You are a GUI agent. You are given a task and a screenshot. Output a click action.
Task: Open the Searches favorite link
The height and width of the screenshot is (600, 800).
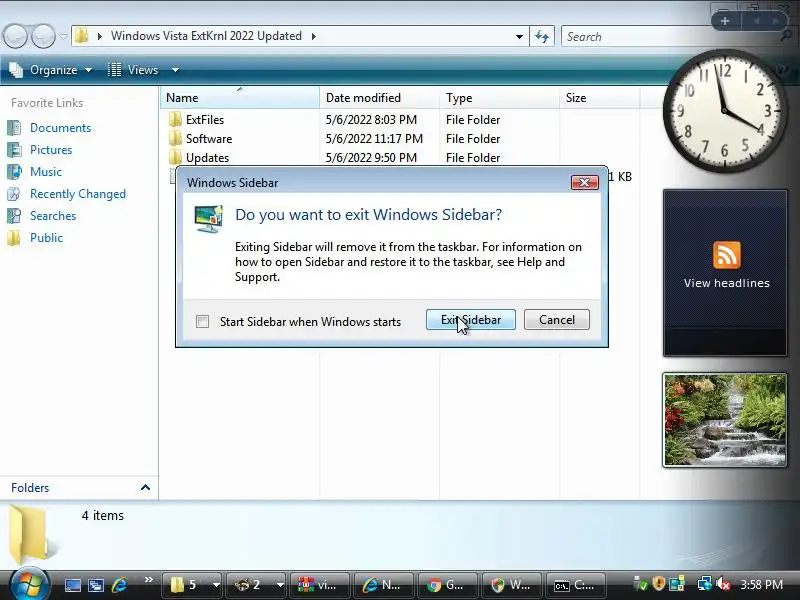pos(53,216)
